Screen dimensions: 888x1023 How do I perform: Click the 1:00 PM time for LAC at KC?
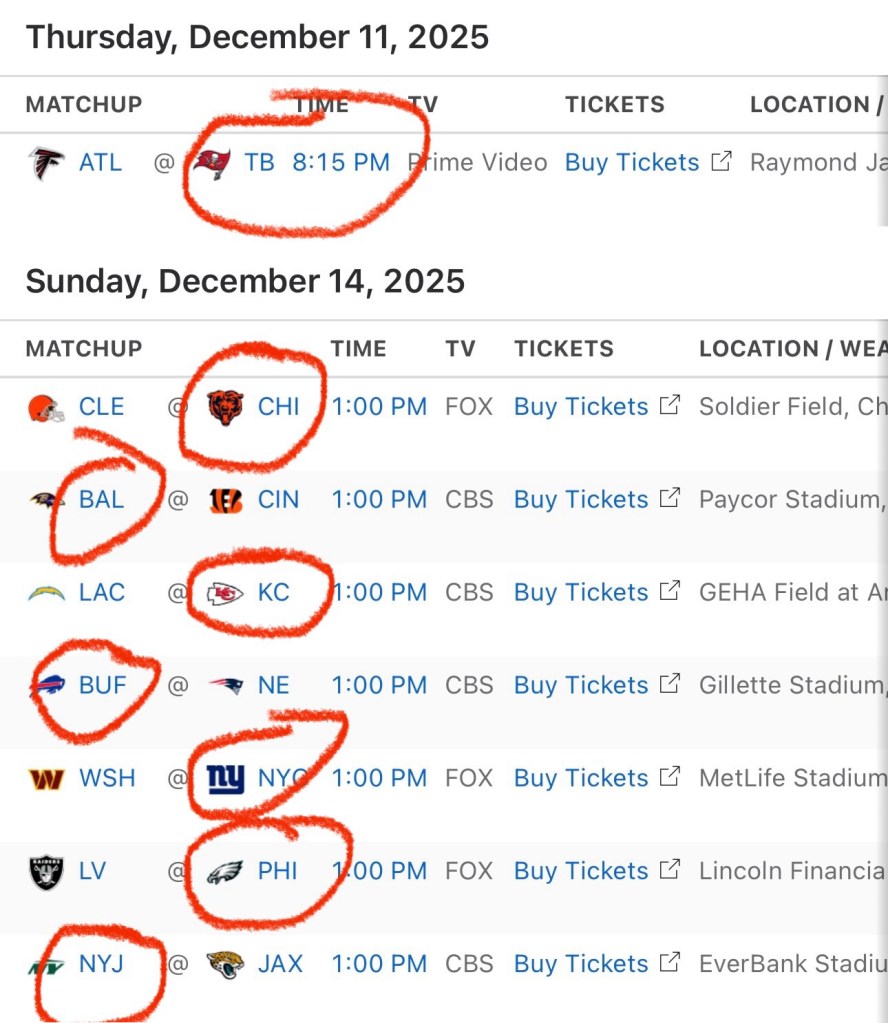pos(379,592)
